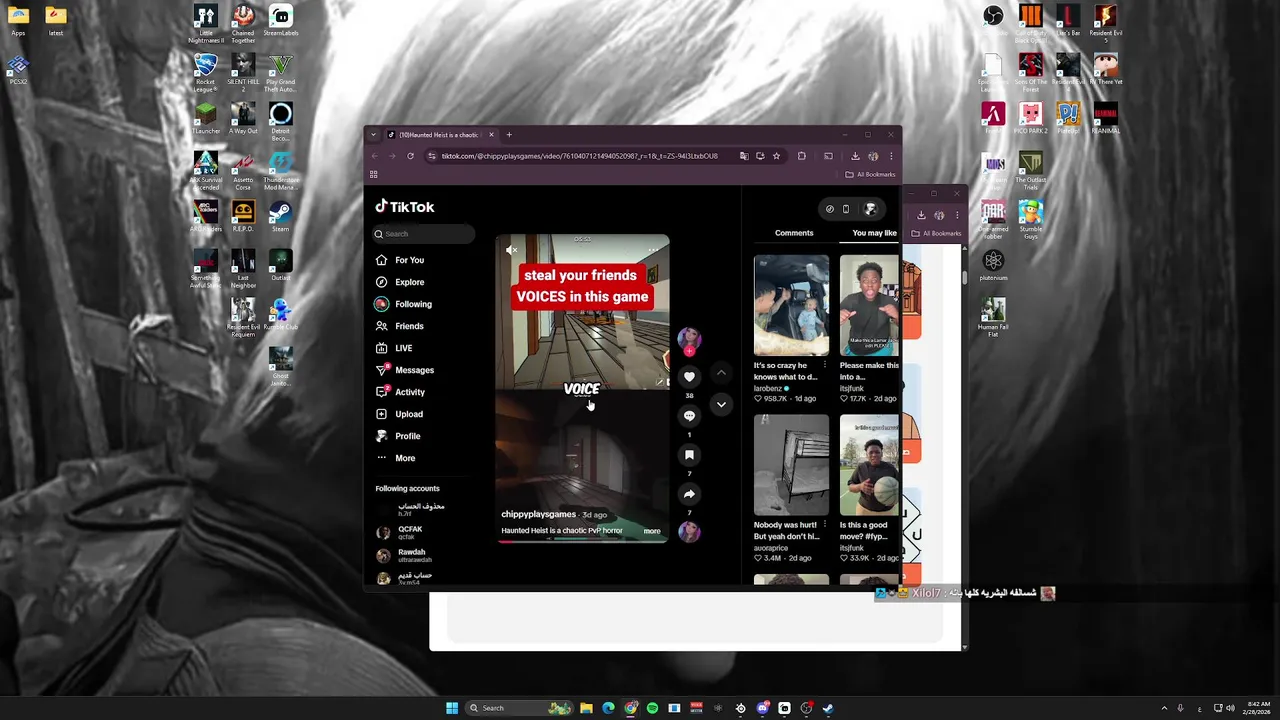Share the video with the arrow icon
The width and height of the screenshot is (1280, 720).
(x=689, y=493)
